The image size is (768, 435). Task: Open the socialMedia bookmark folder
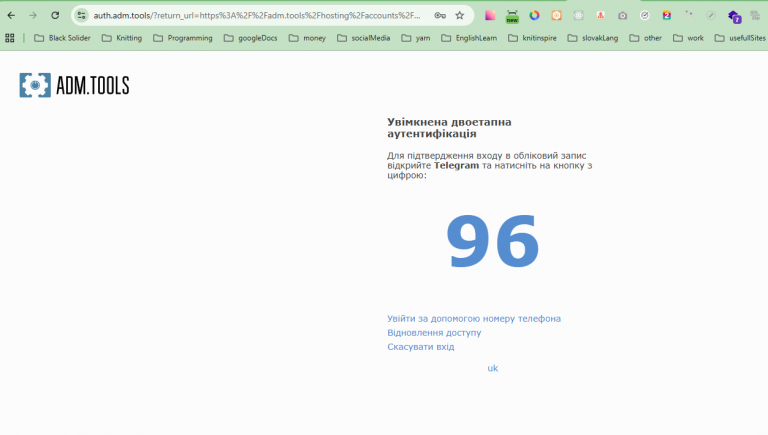tap(363, 38)
